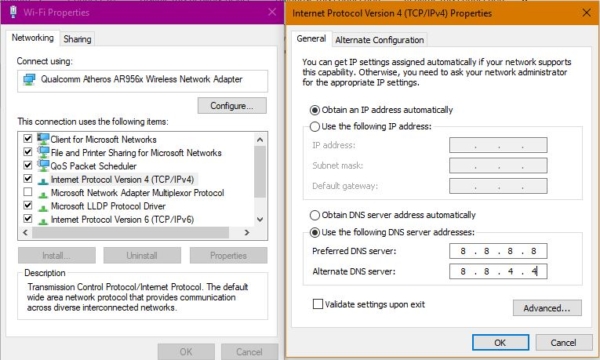This screenshot has width=600, height=360.
Task: Click the horizontal scroll right arrow
Action: (x=247, y=232)
